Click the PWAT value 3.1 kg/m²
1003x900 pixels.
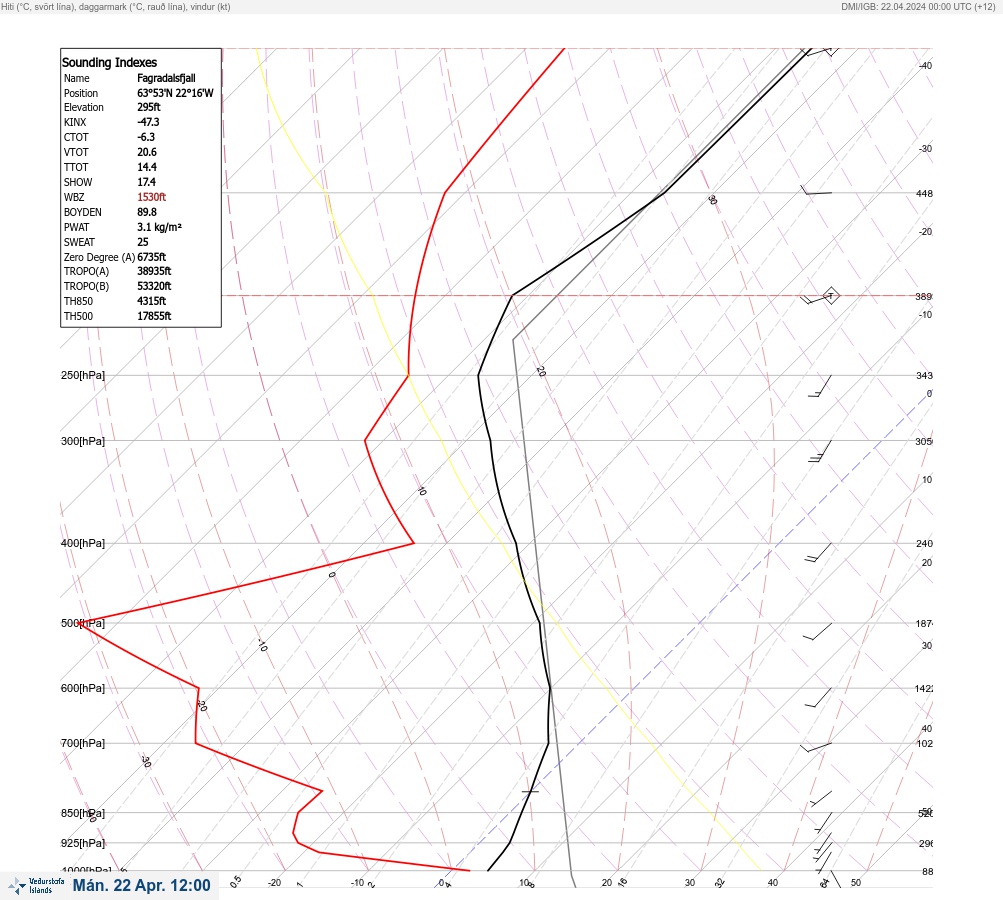(x=159, y=227)
